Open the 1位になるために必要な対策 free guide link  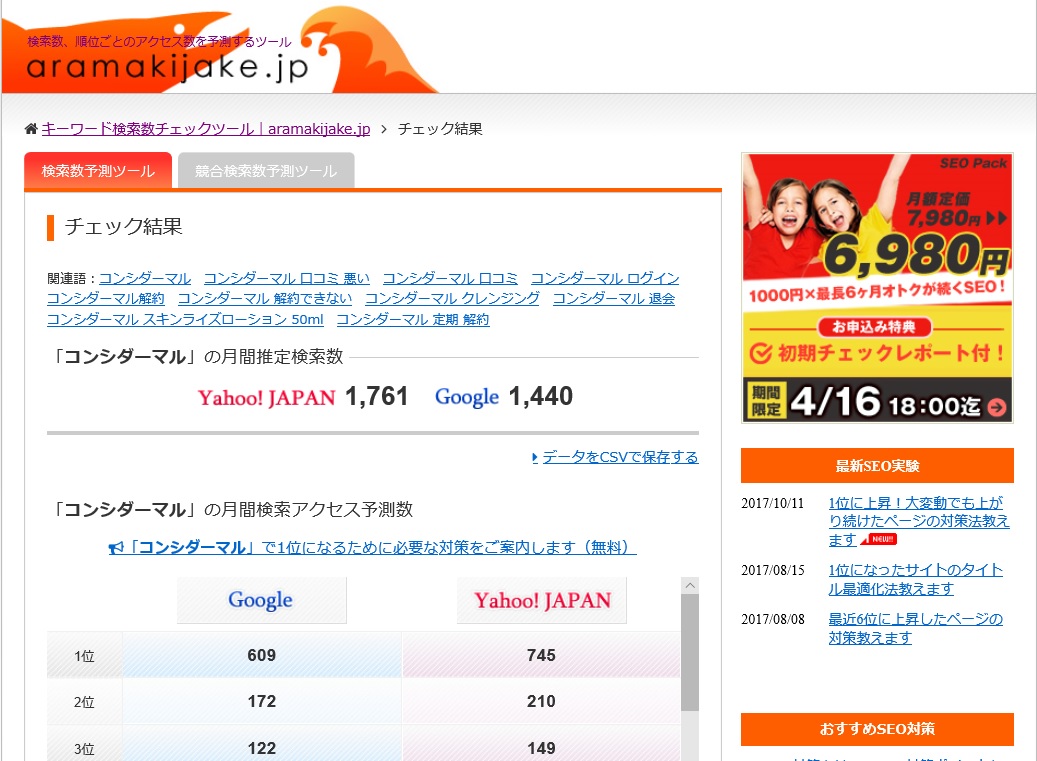(x=380, y=547)
